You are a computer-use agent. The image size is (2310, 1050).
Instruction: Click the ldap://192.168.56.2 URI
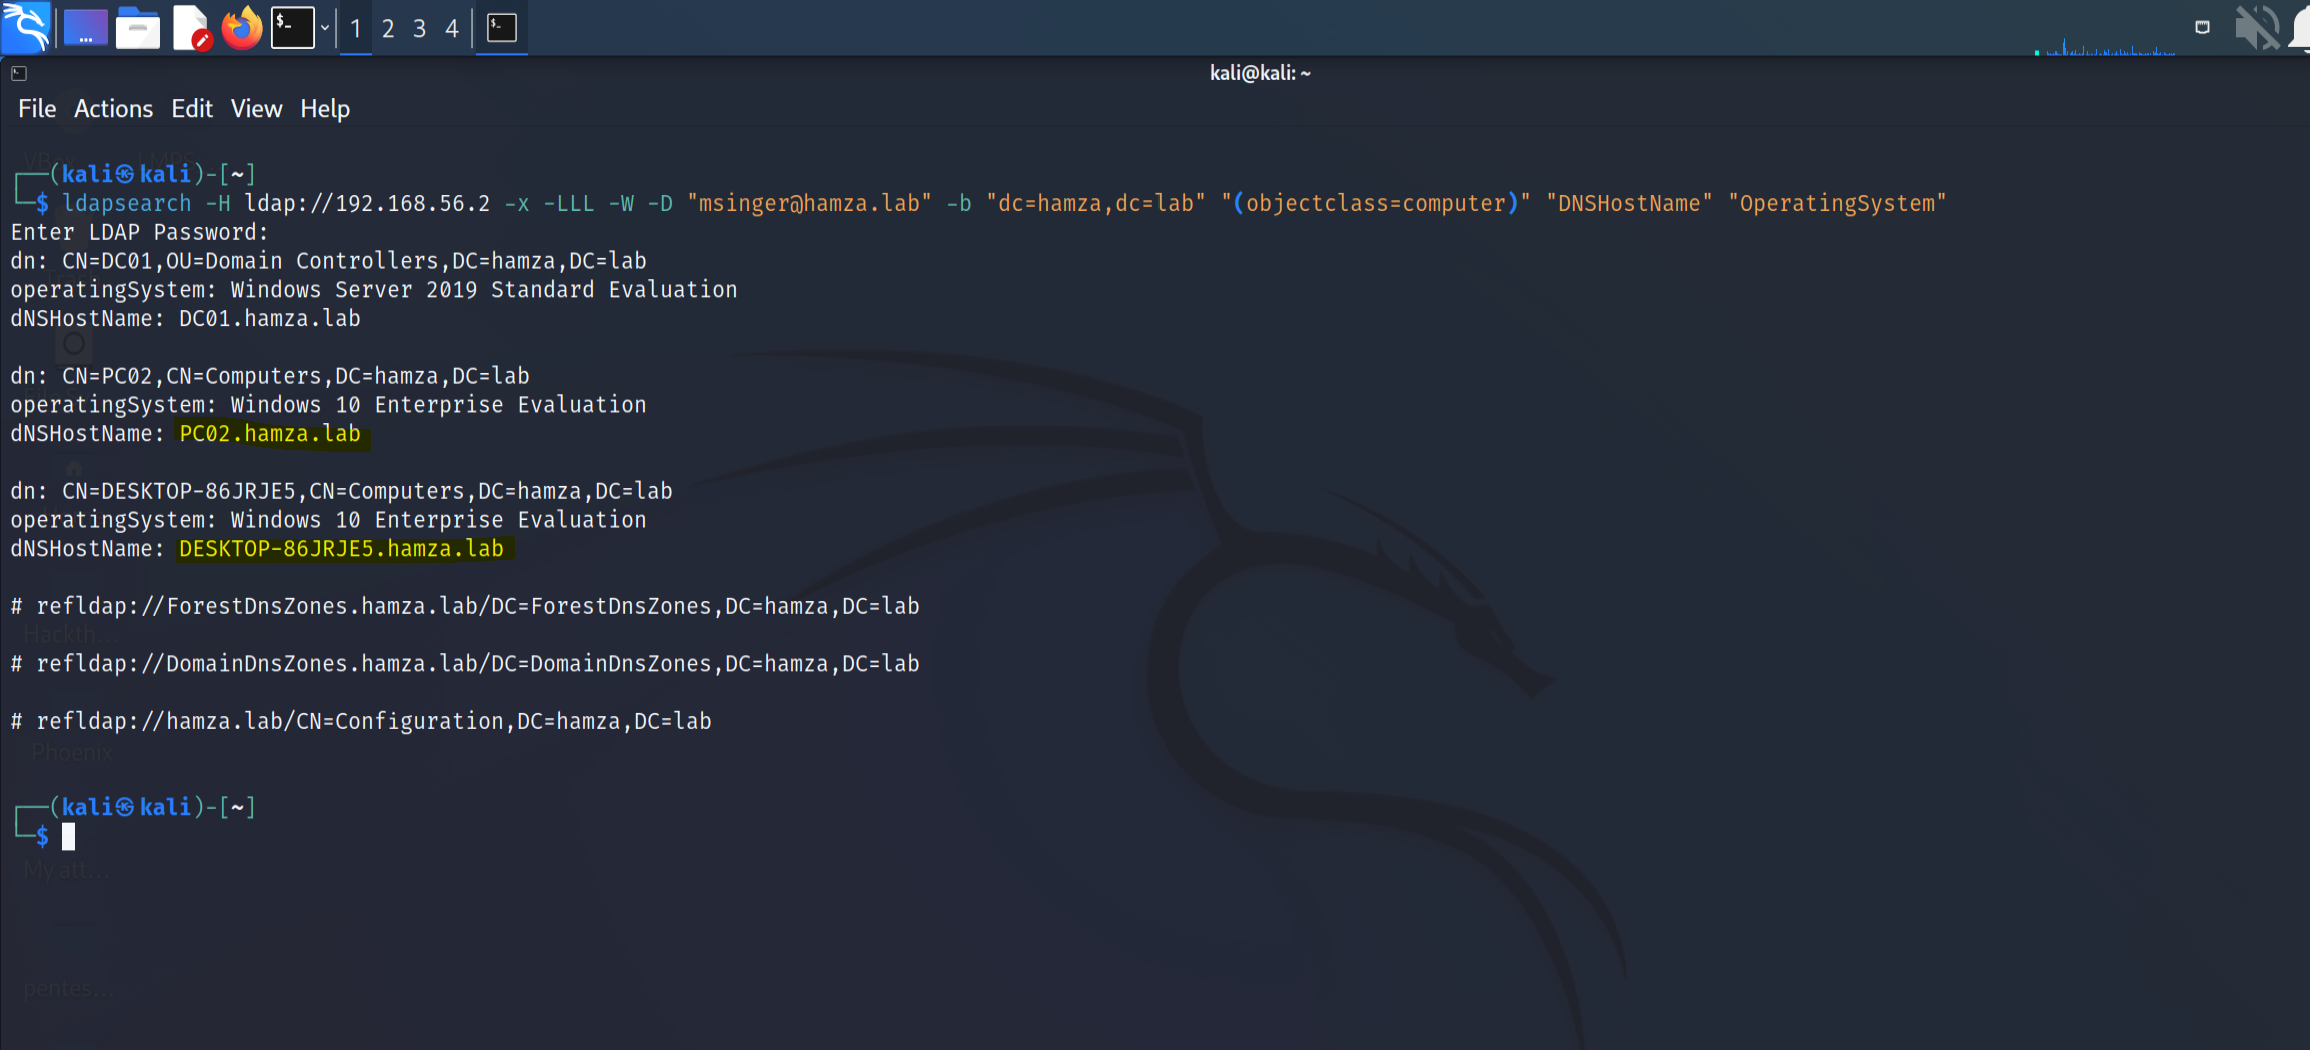[x=368, y=203]
